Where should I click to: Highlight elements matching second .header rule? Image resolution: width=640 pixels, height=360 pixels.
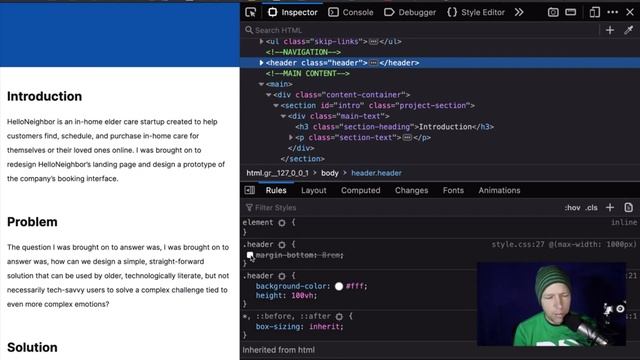[282, 276]
